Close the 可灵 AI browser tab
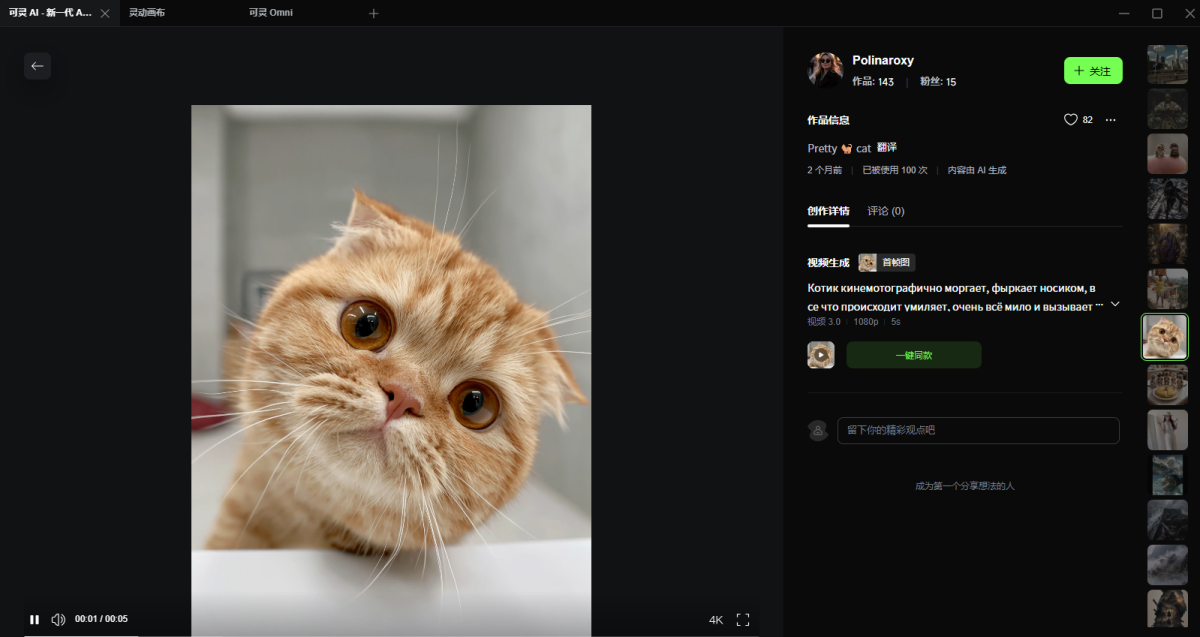The width and height of the screenshot is (1200, 637). pyautogui.click(x=105, y=13)
